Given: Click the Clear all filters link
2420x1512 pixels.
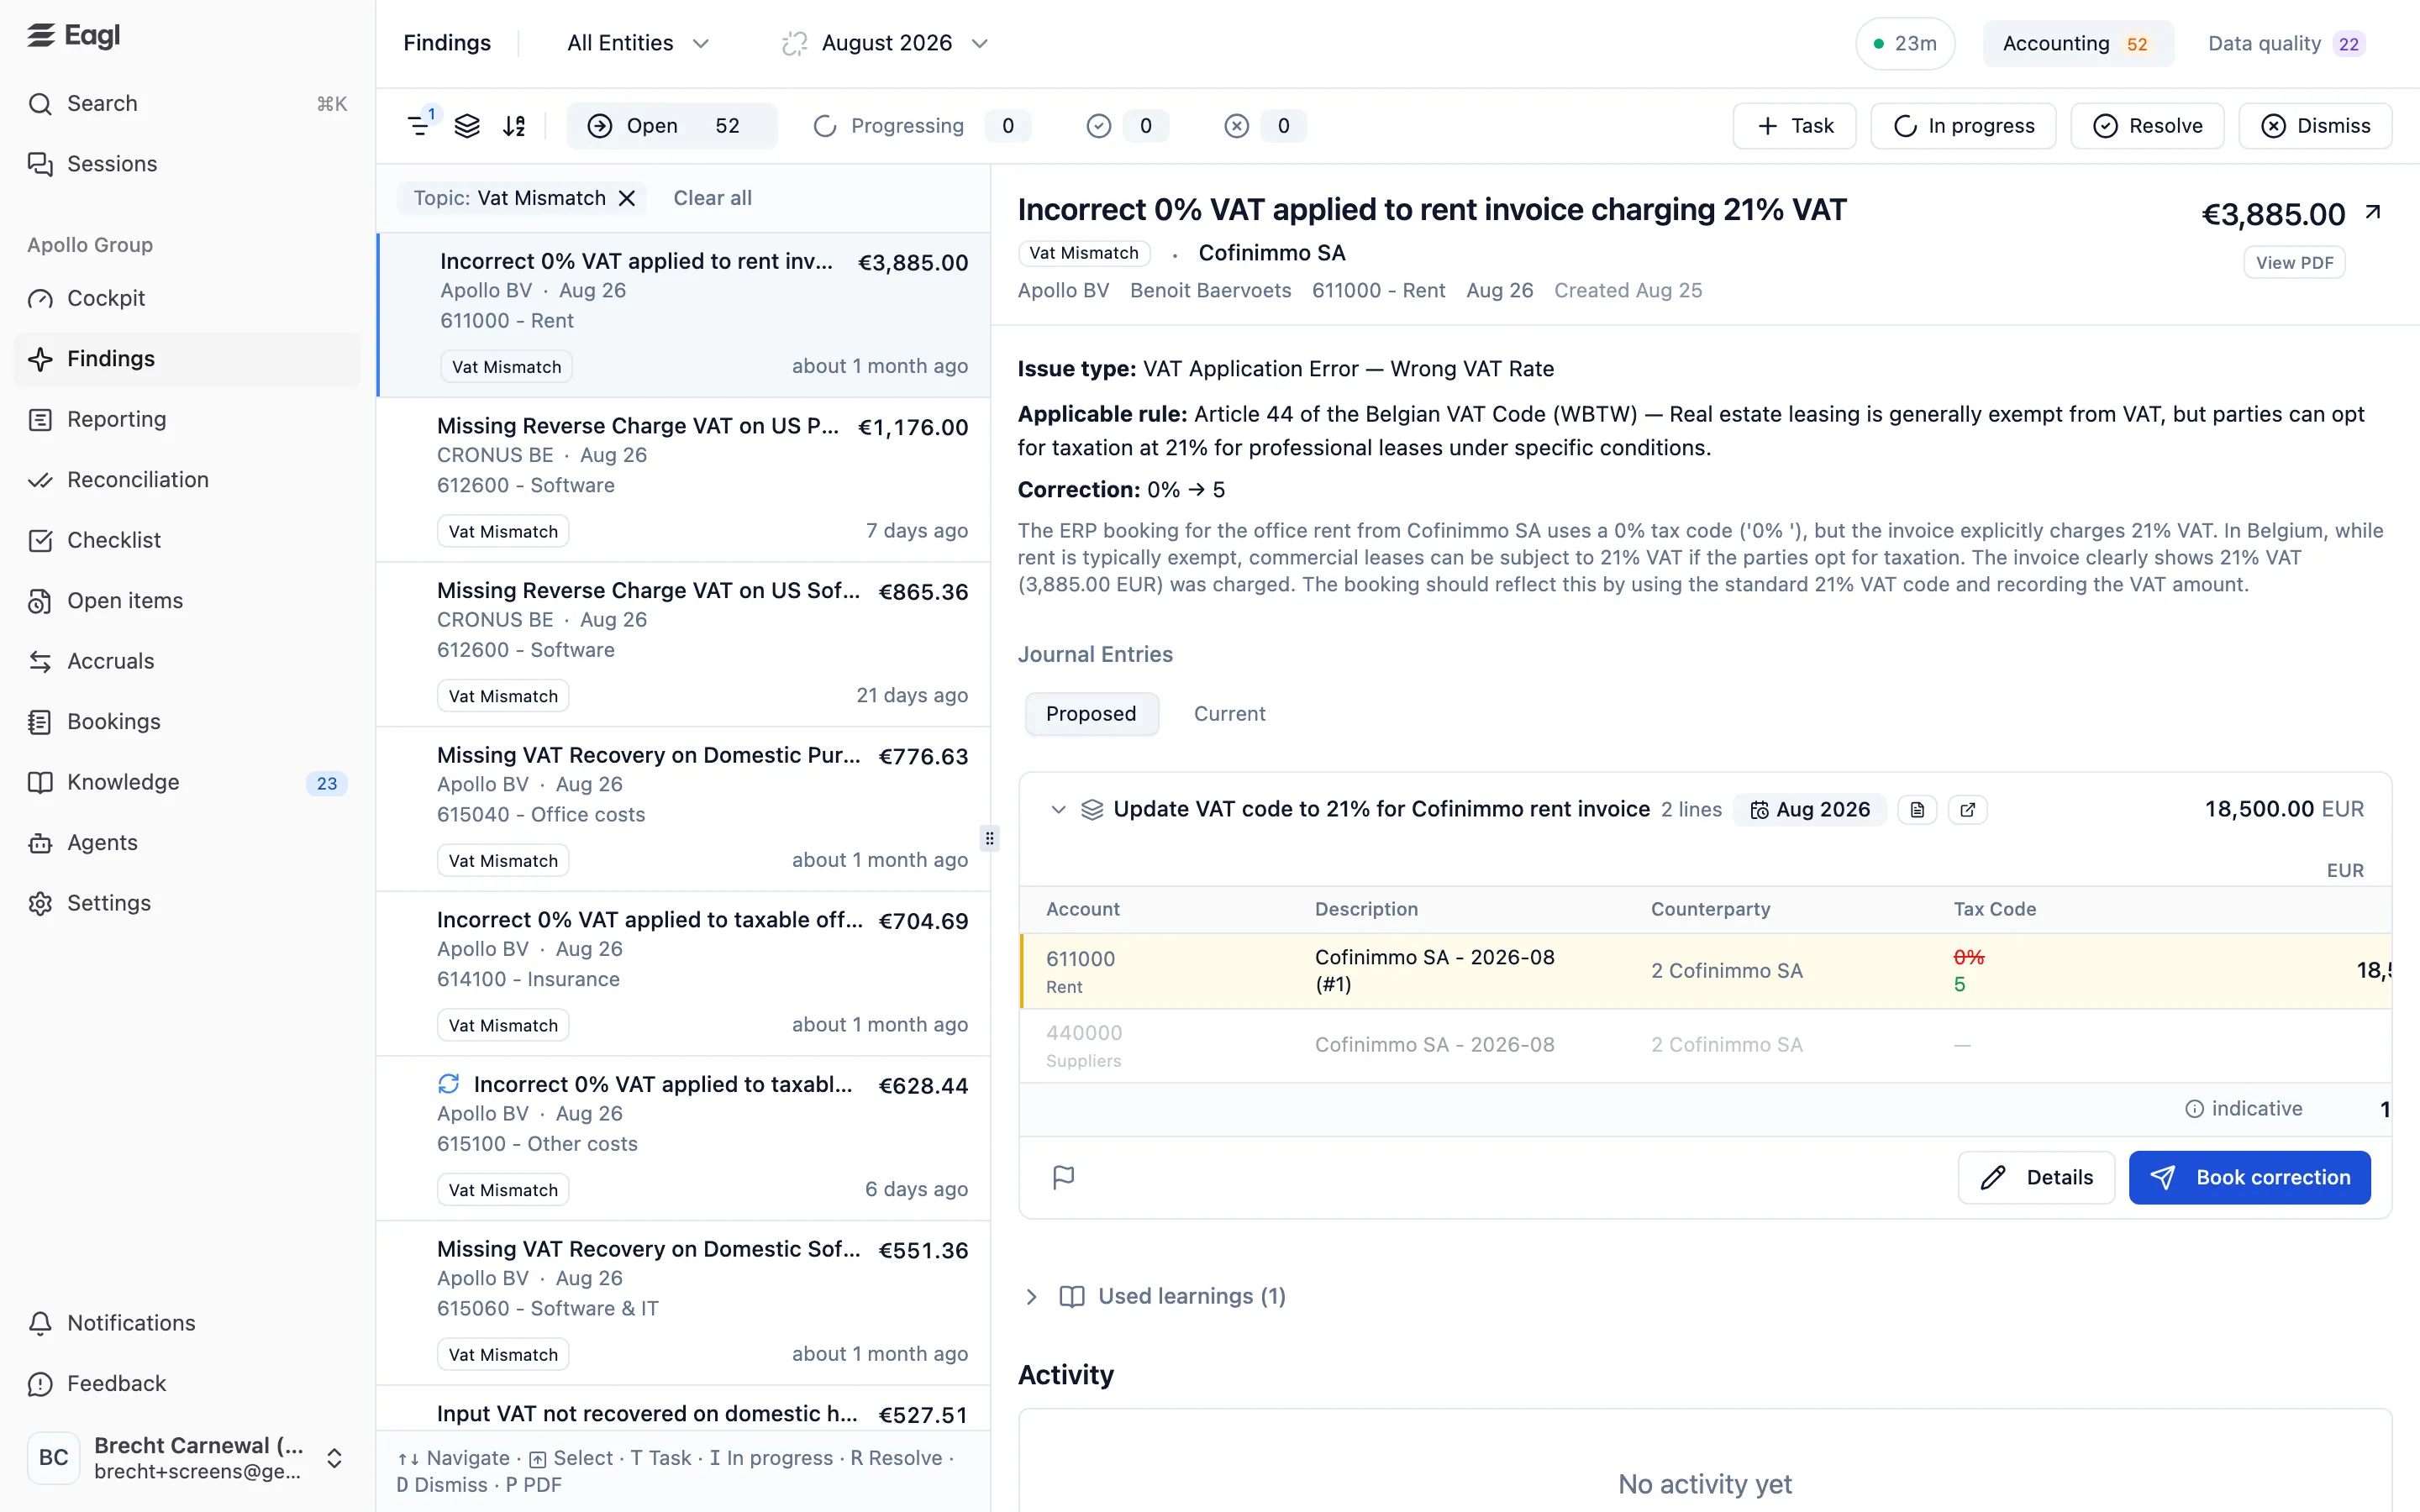Looking at the screenshot, I should coord(712,198).
